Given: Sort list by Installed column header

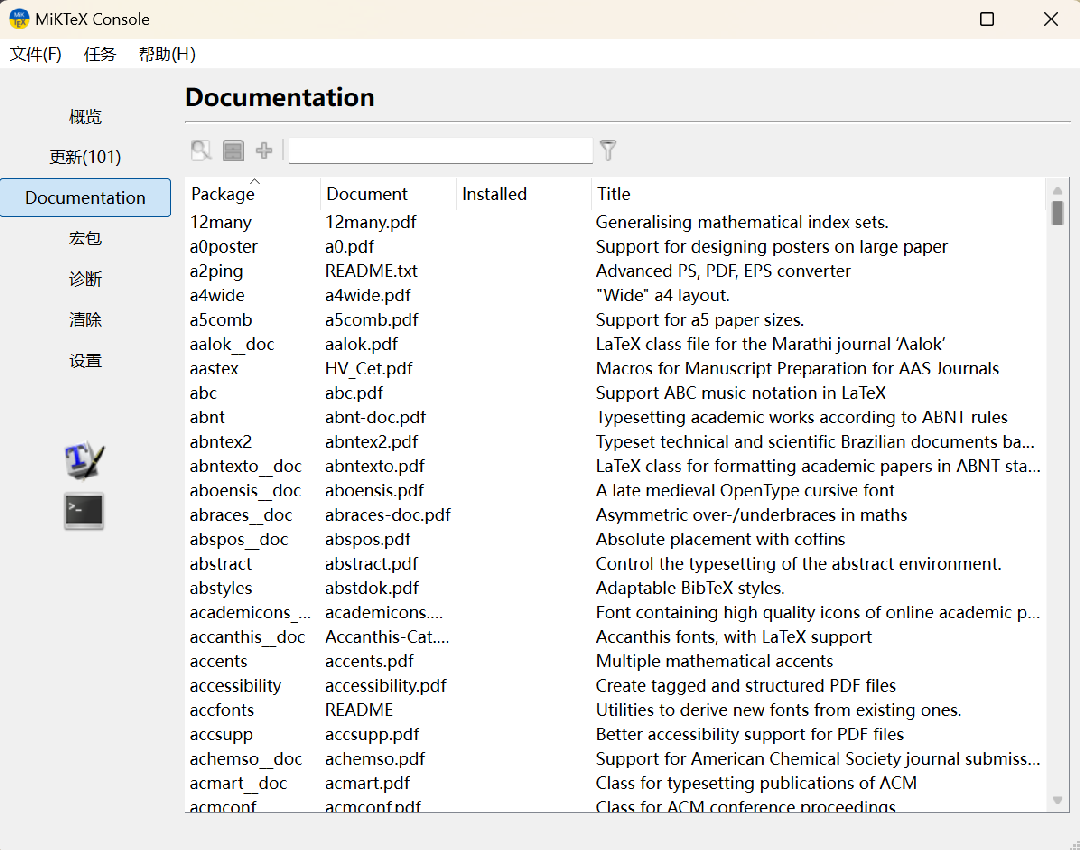Looking at the screenshot, I should pyautogui.click(x=494, y=194).
